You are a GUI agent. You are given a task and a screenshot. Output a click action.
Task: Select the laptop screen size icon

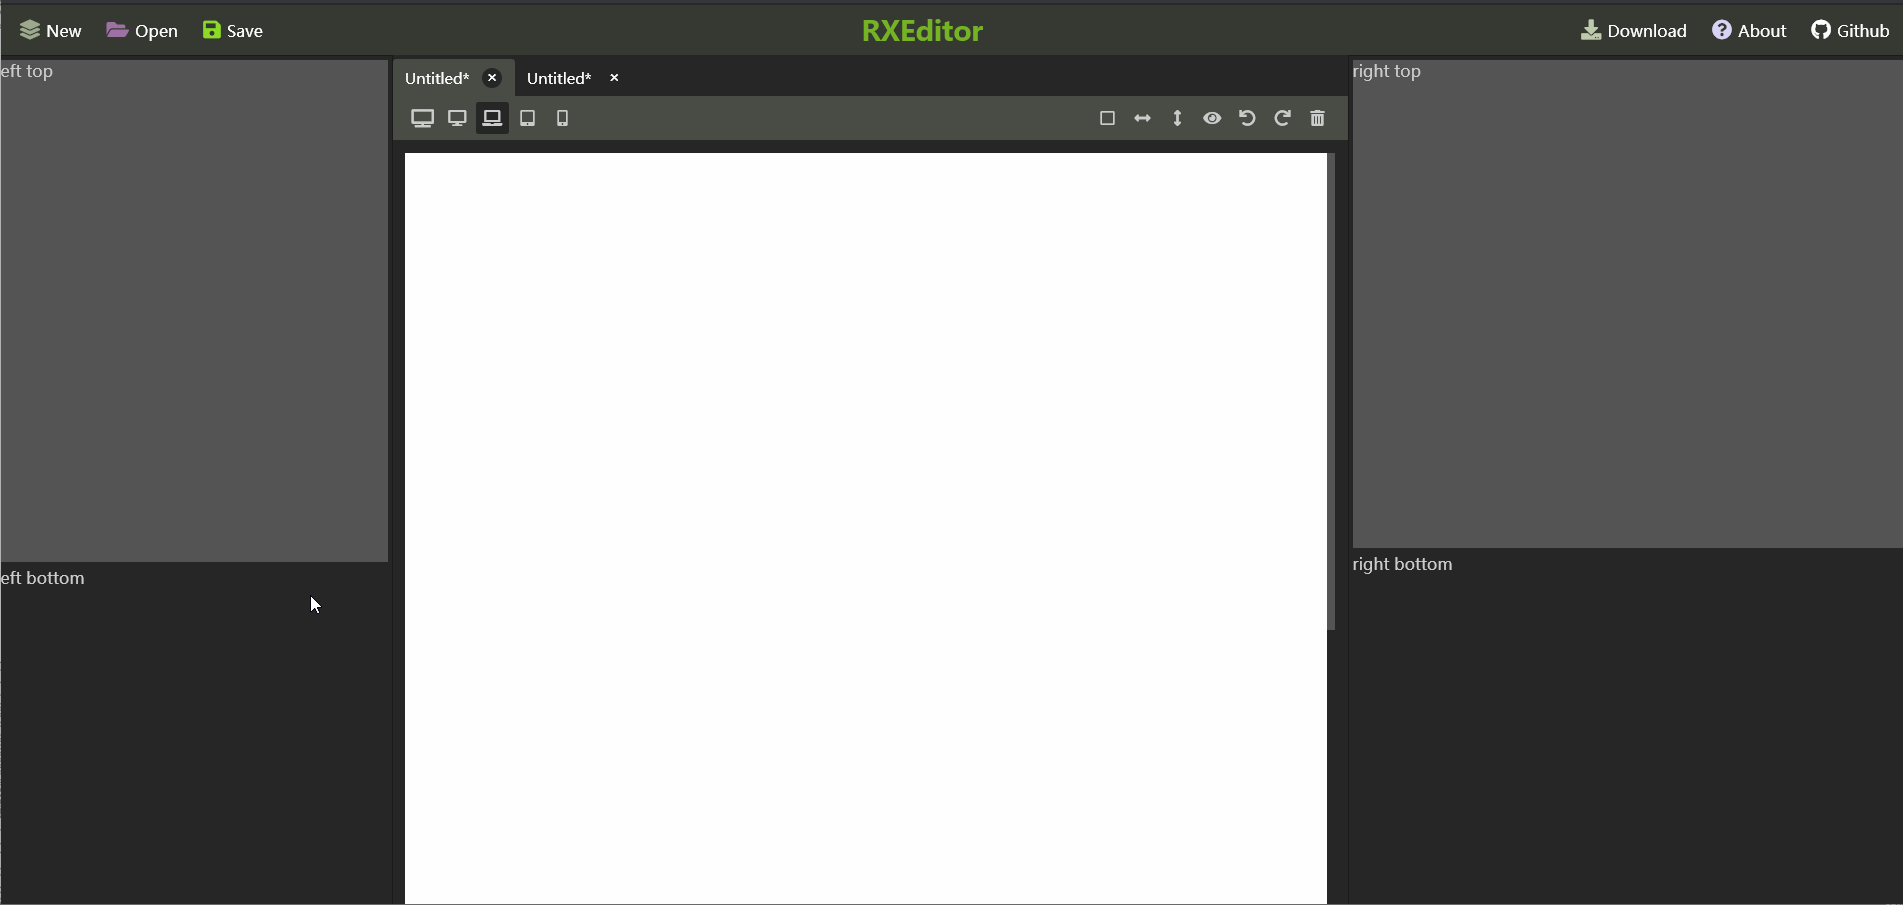point(492,118)
